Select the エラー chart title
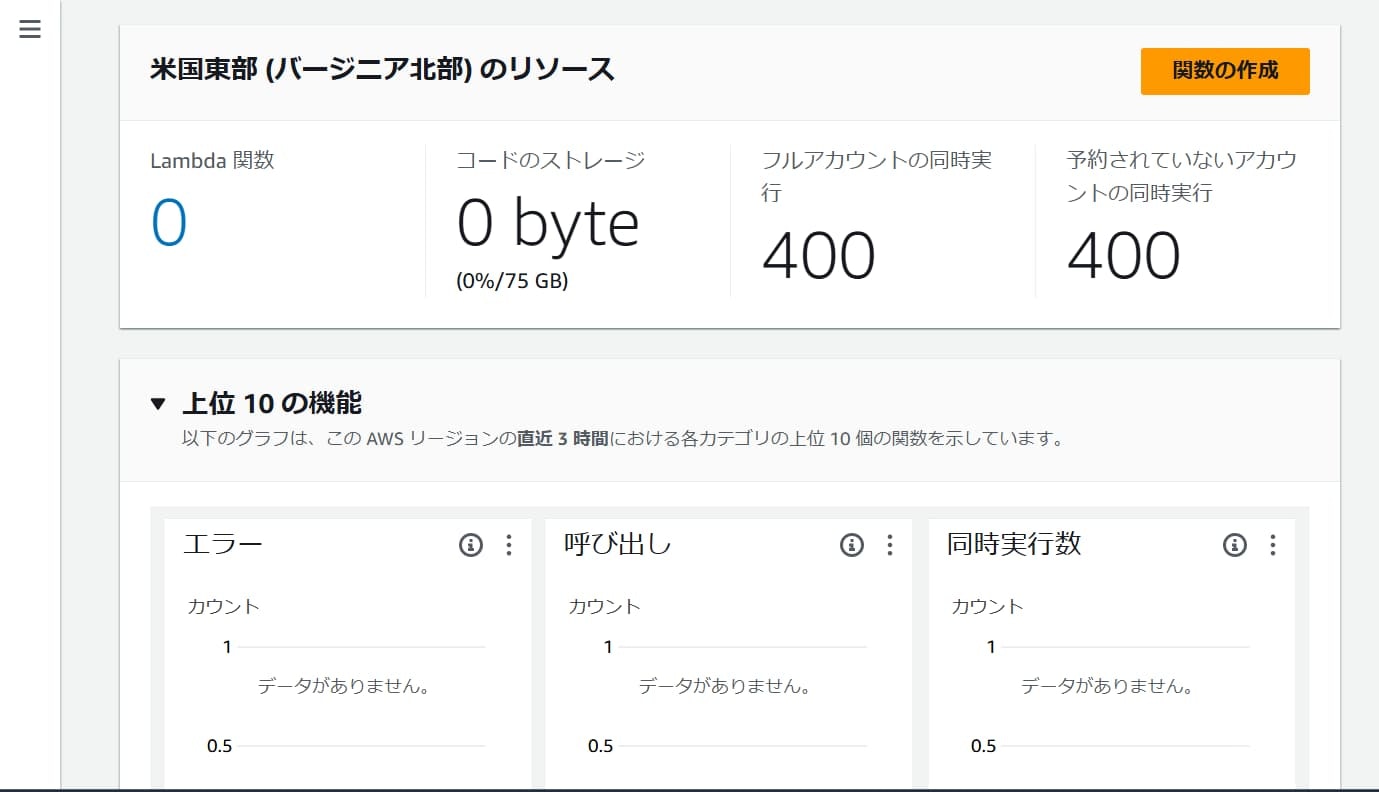Screen dimensions: 1379x792 [x=222, y=544]
